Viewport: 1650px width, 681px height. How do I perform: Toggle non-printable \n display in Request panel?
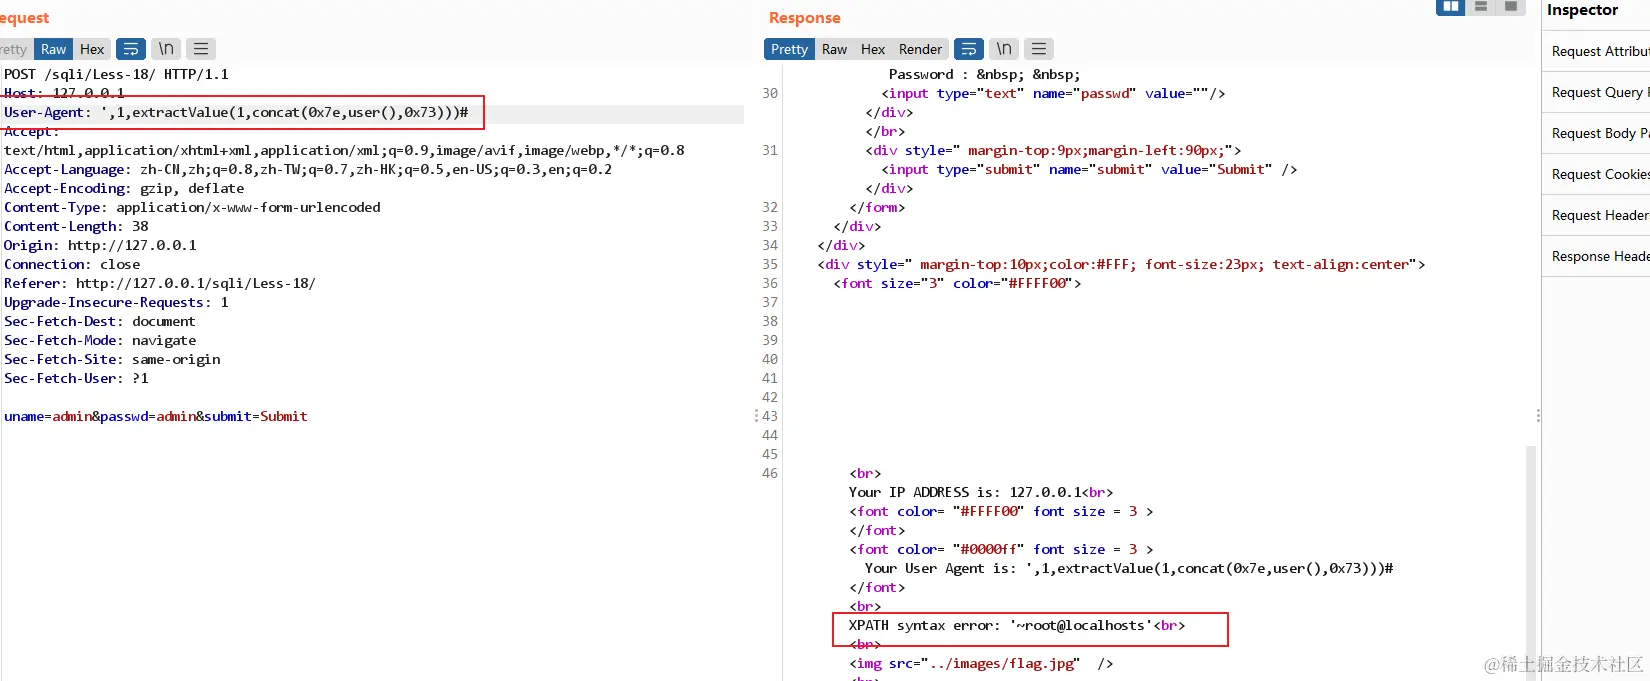point(166,49)
